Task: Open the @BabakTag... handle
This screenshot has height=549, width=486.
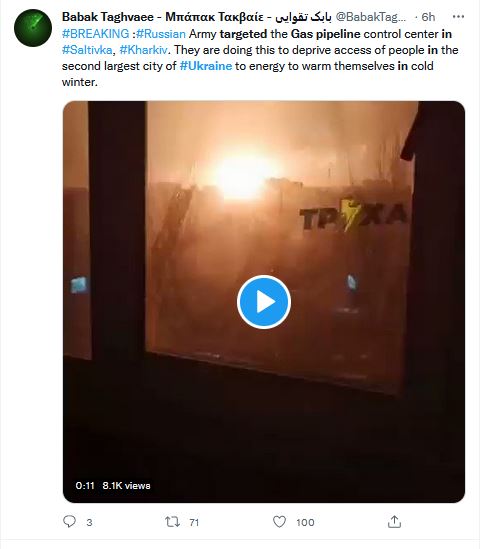Action: [x=371, y=17]
